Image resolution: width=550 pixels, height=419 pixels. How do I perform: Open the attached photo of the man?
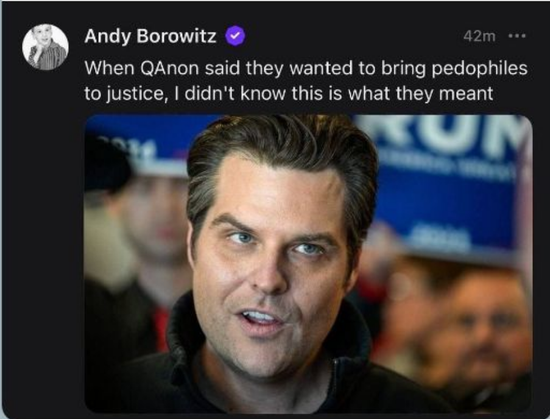309,263
